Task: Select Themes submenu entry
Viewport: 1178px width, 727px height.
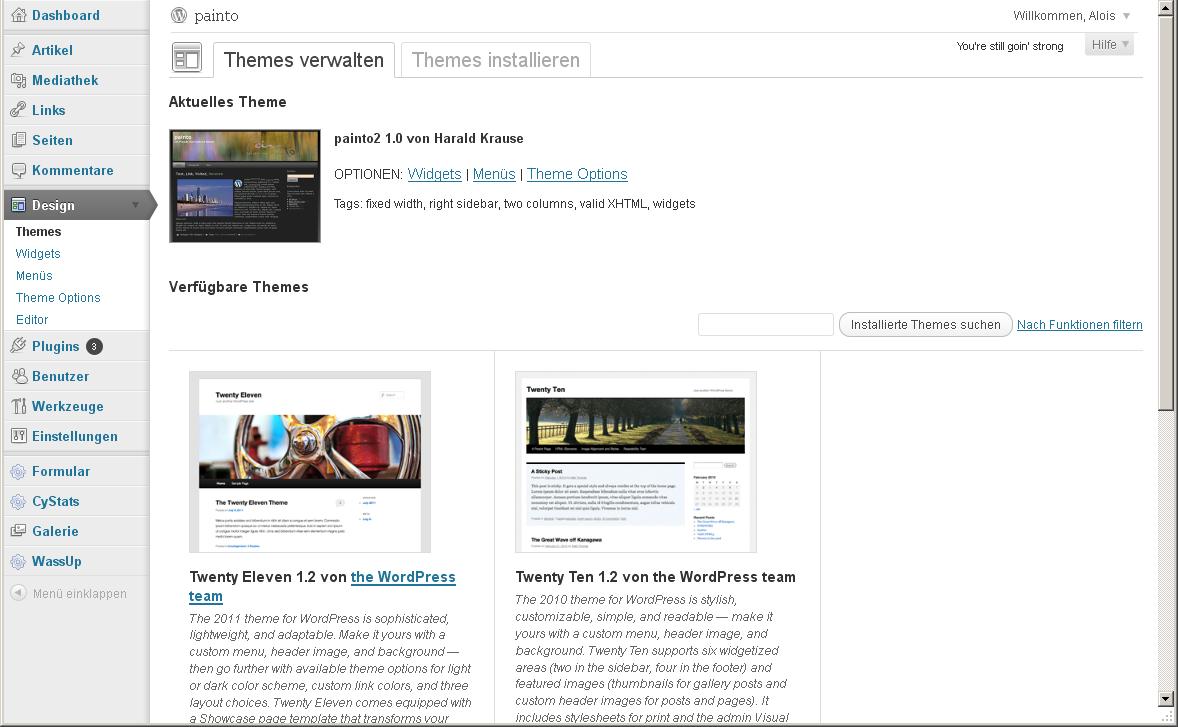Action: [x=38, y=231]
